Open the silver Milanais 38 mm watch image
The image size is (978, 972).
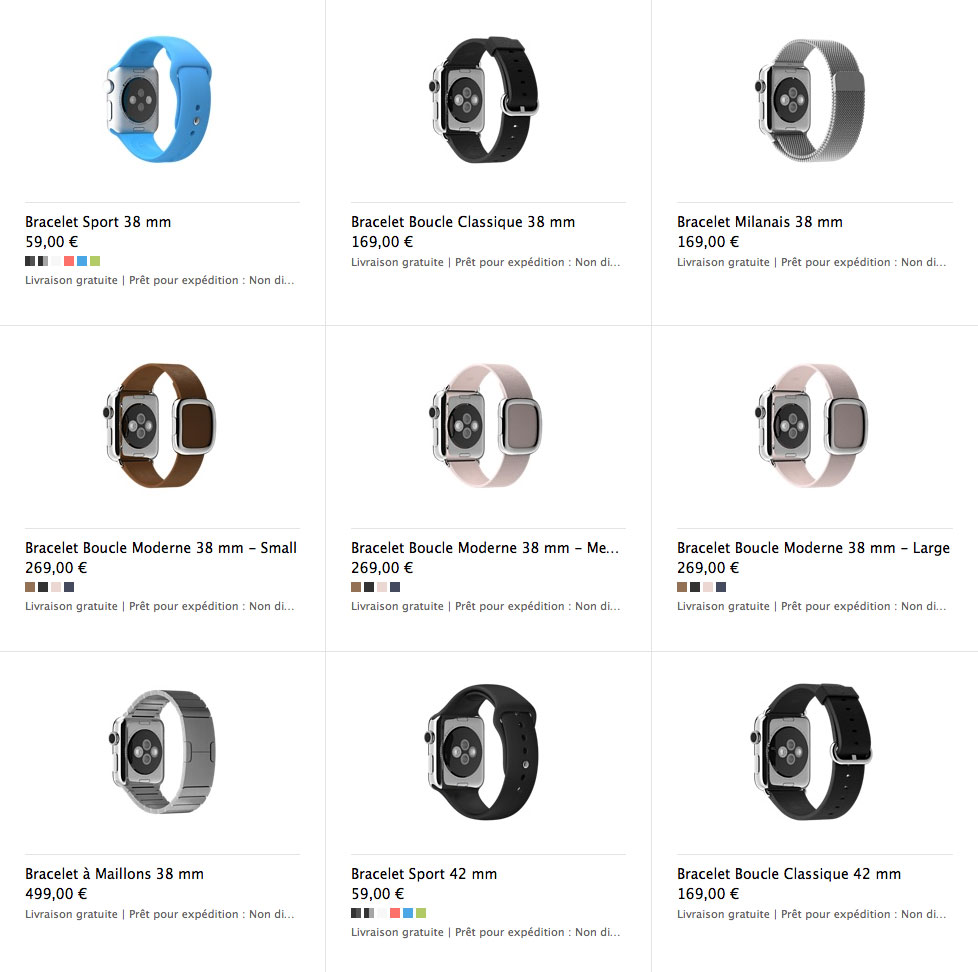(x=811, y=100)
